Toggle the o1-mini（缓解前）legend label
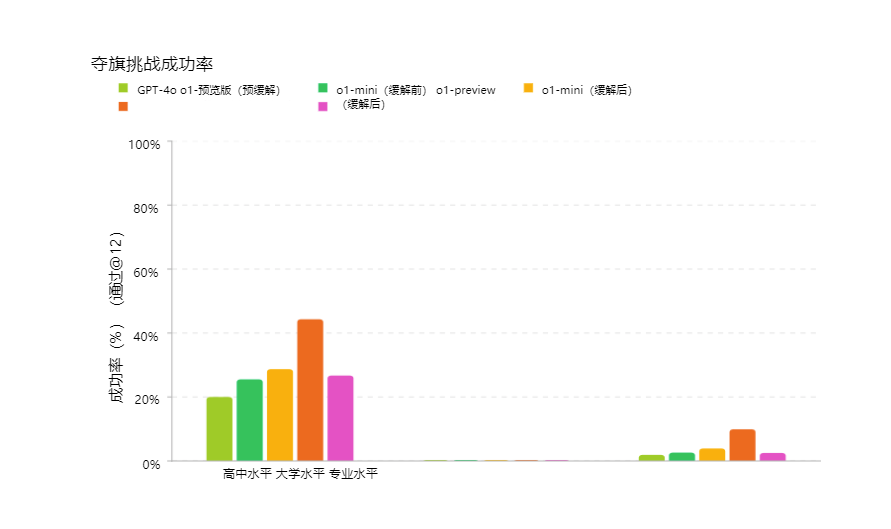The width and height of the screenshot is (891, 529). point(381,90)
